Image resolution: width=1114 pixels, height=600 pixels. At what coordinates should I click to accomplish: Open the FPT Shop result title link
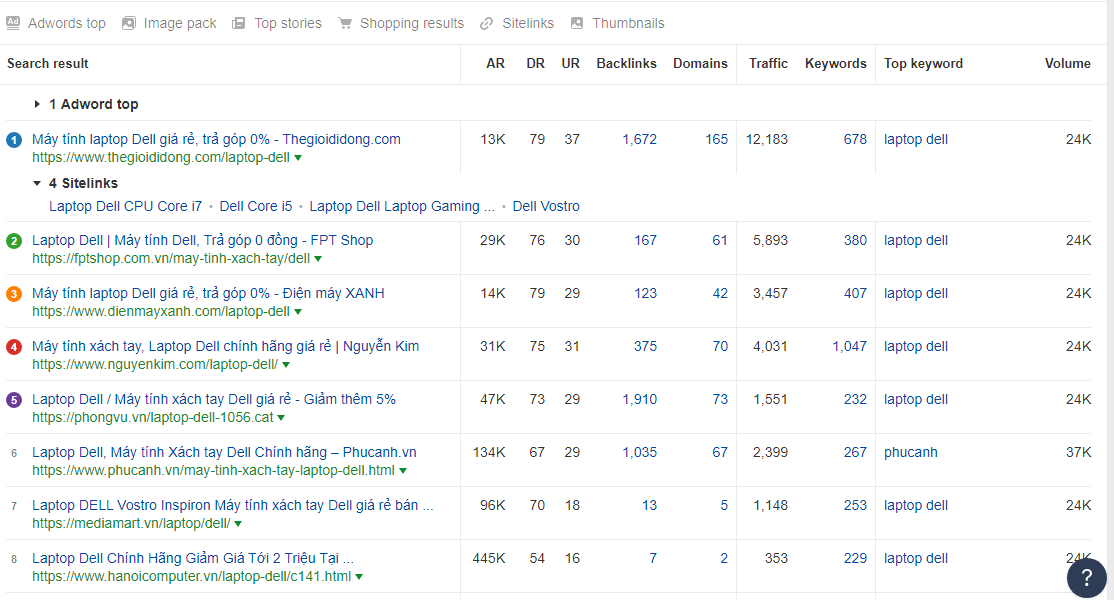click(x=202, y=240)
